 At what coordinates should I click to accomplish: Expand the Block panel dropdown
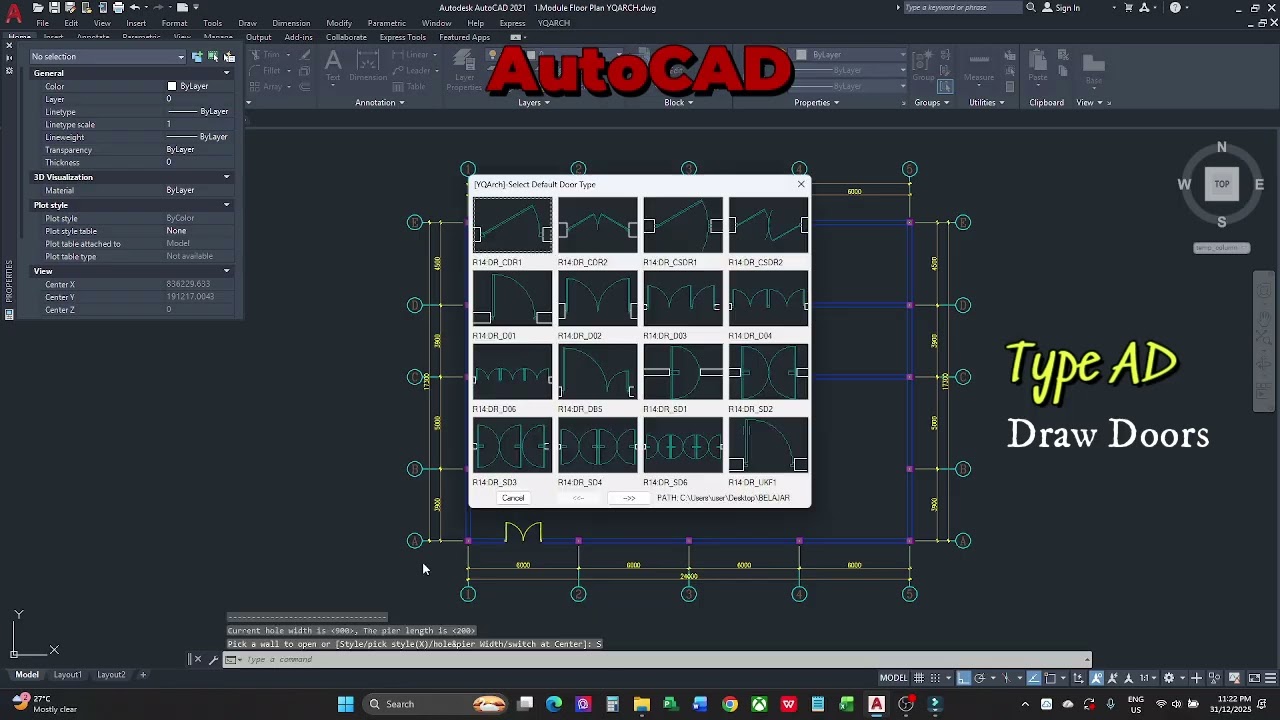click(679, 102)
